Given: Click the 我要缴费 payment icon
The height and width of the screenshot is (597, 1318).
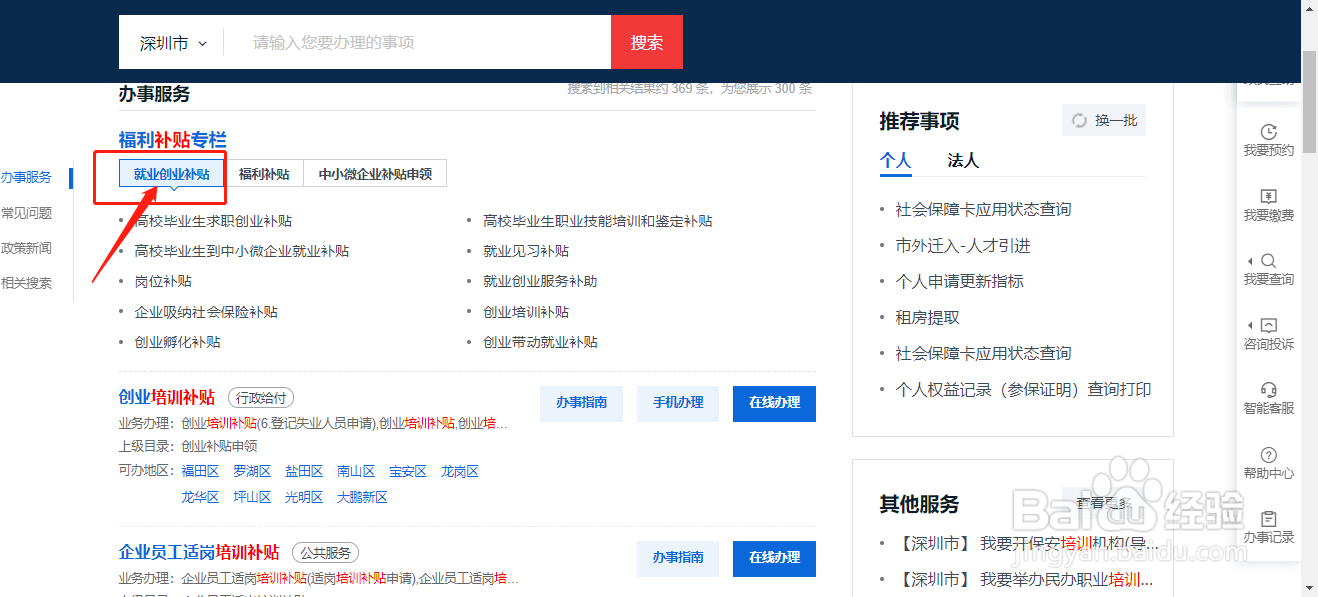Looking at the screenshot, I should pos(1268,205).
